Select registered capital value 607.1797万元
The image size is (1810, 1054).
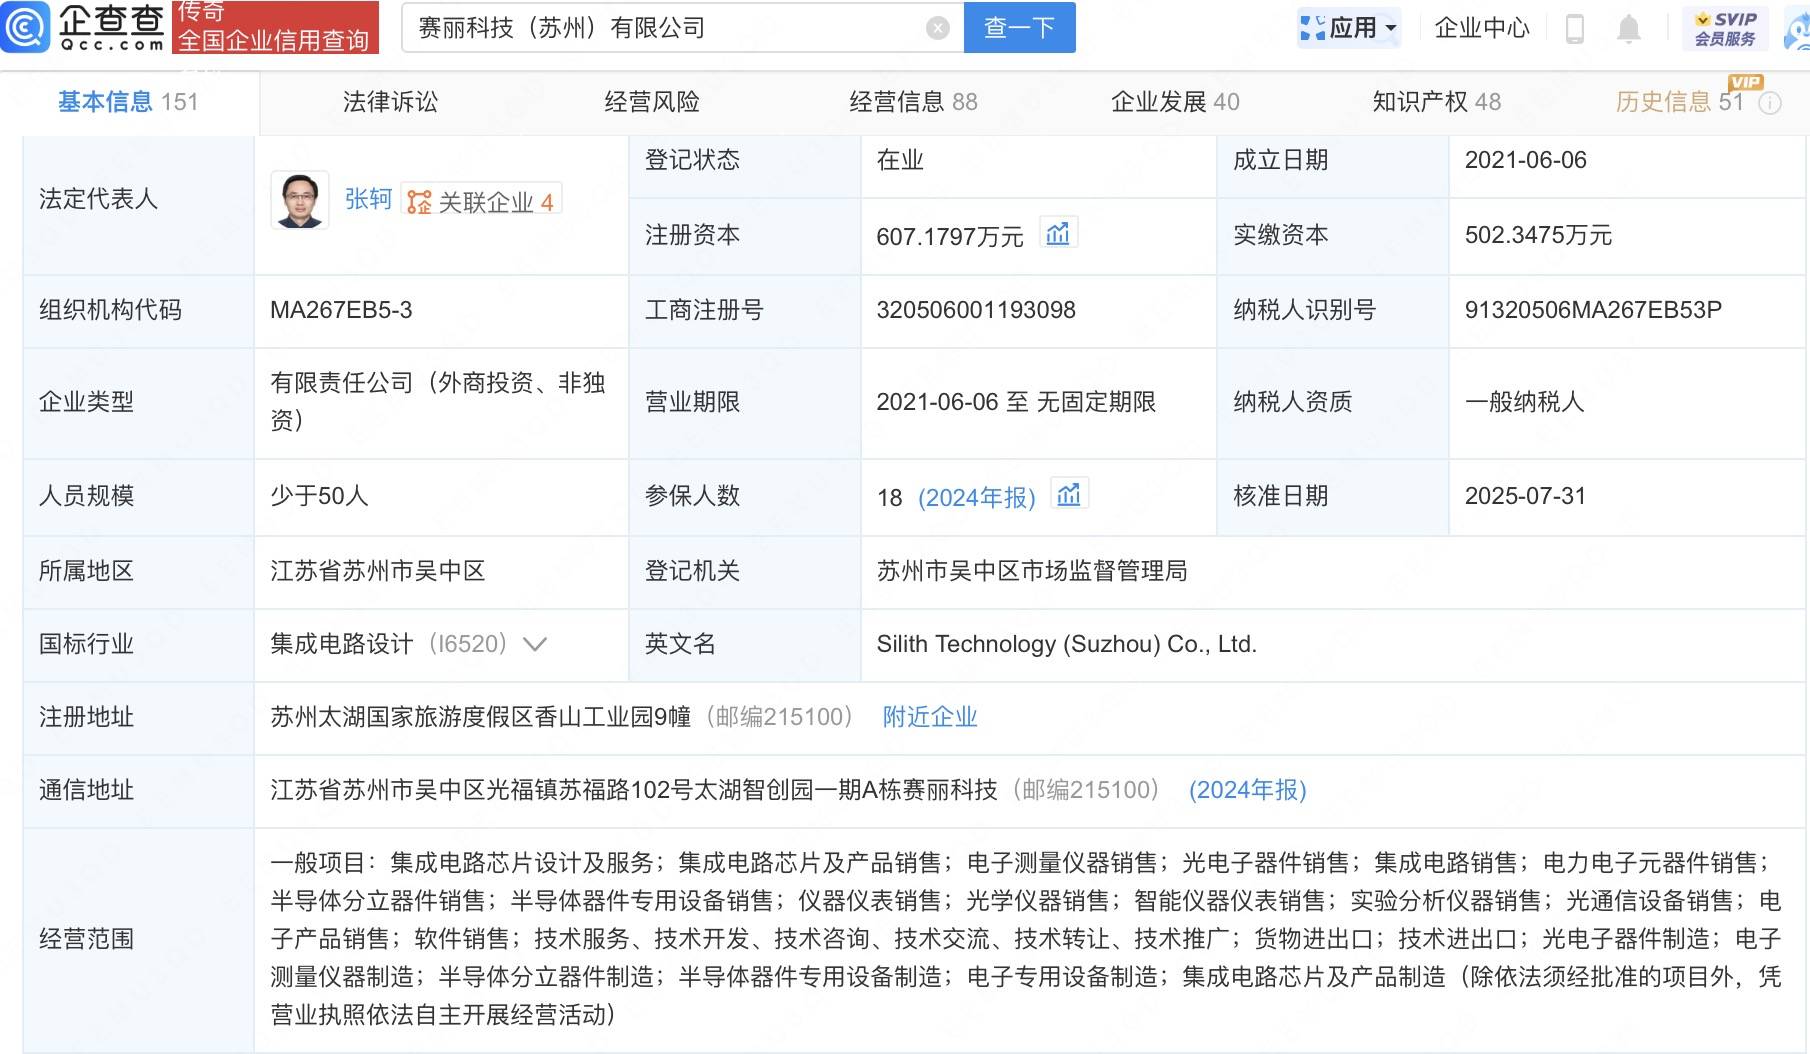pos(949,237)
